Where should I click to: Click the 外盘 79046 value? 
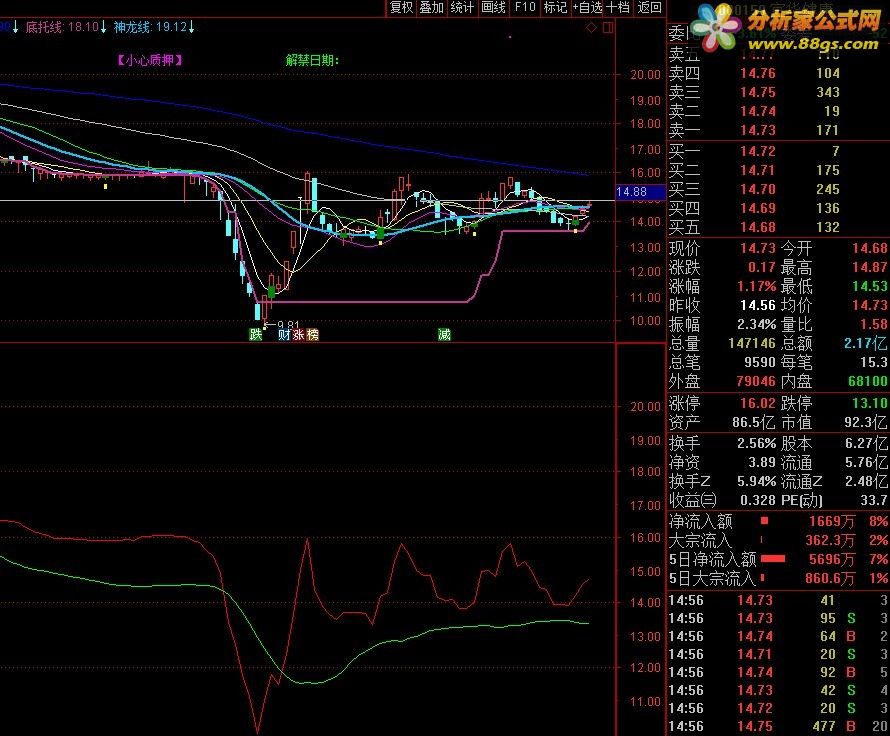(x=755, y=381)
